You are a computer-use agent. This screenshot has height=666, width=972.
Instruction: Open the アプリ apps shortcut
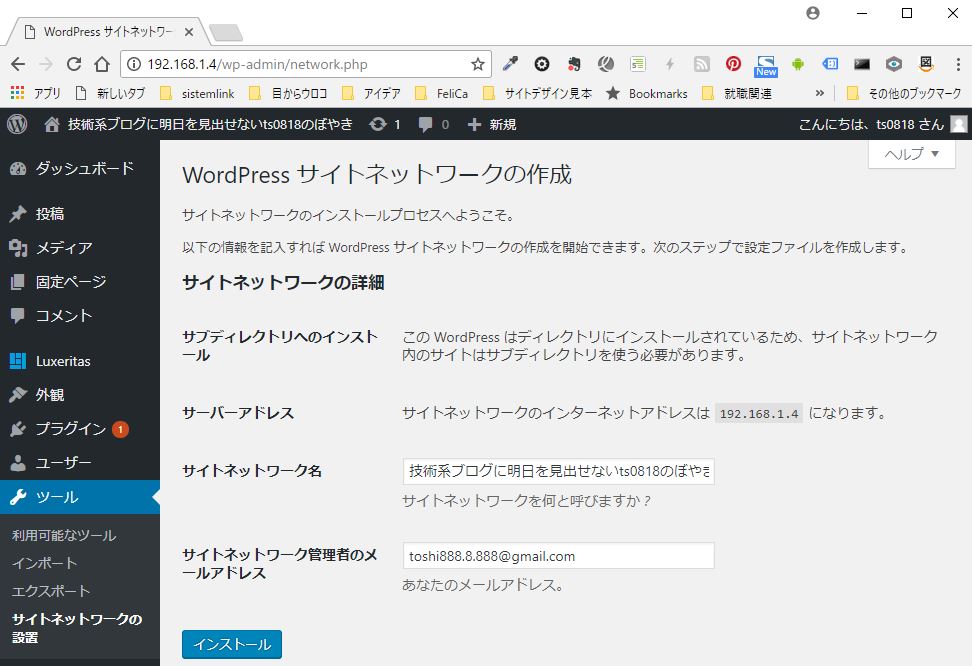[x=35, y=94]
